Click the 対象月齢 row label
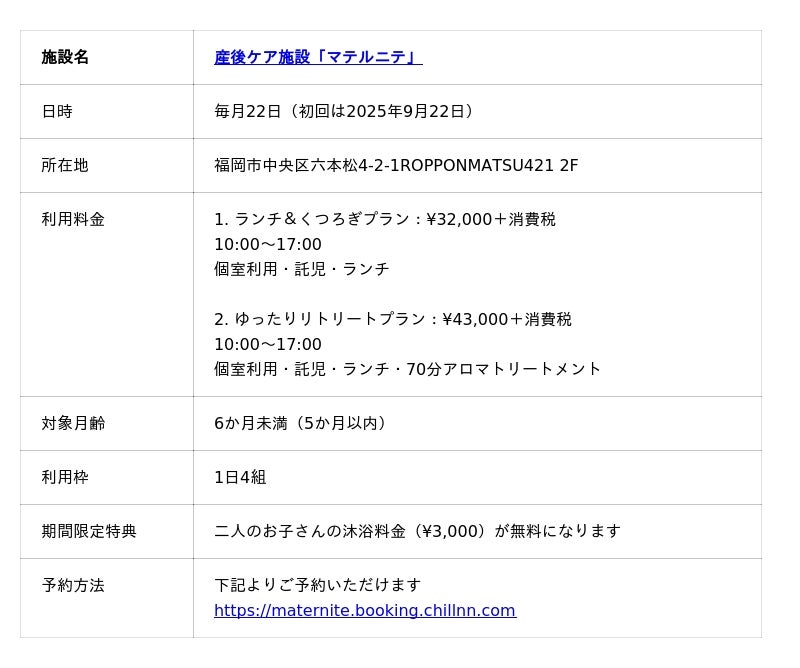The height and width of the screenshot is (668, 800). [73, 424]
